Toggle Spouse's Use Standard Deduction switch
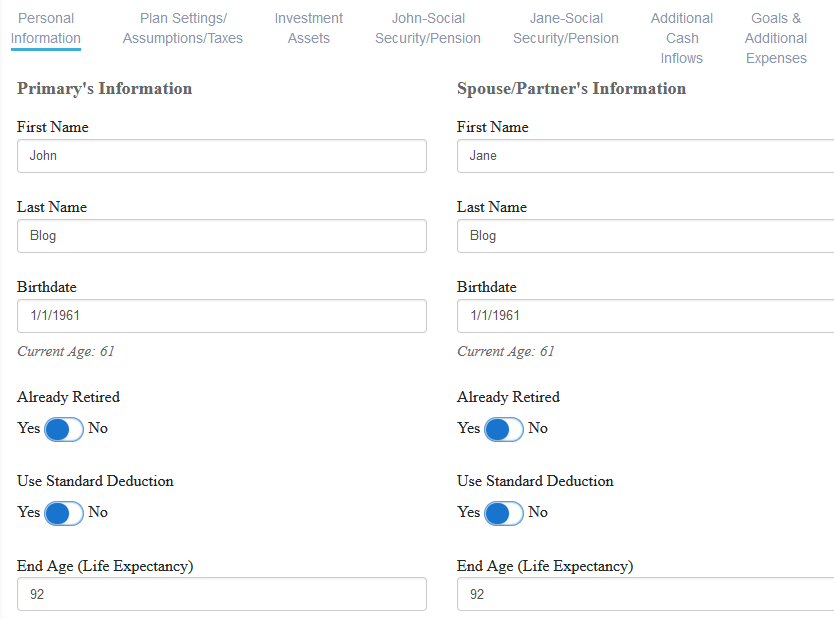834x619 pixels. pyautogui.click(x=503, y=513)
